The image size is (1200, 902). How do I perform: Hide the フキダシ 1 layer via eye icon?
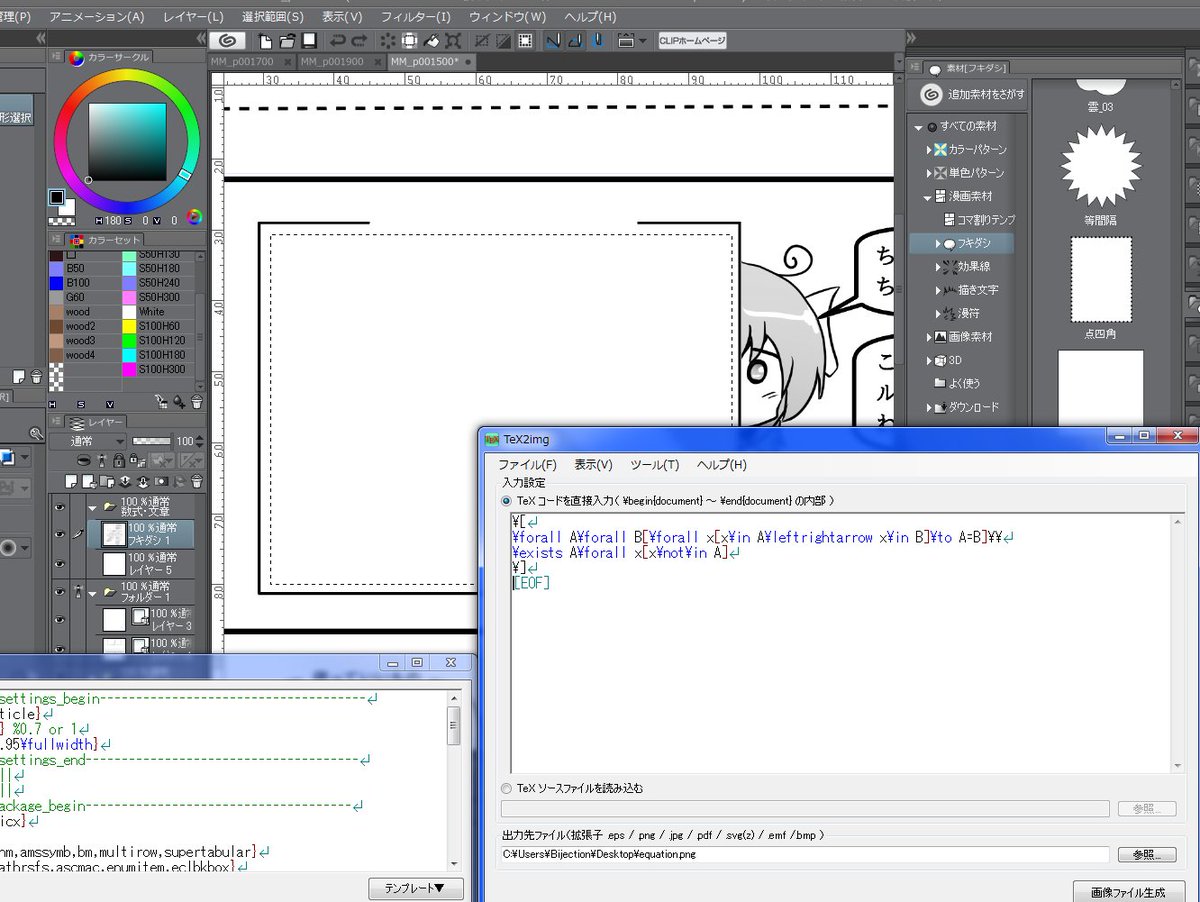click(59, 534)
